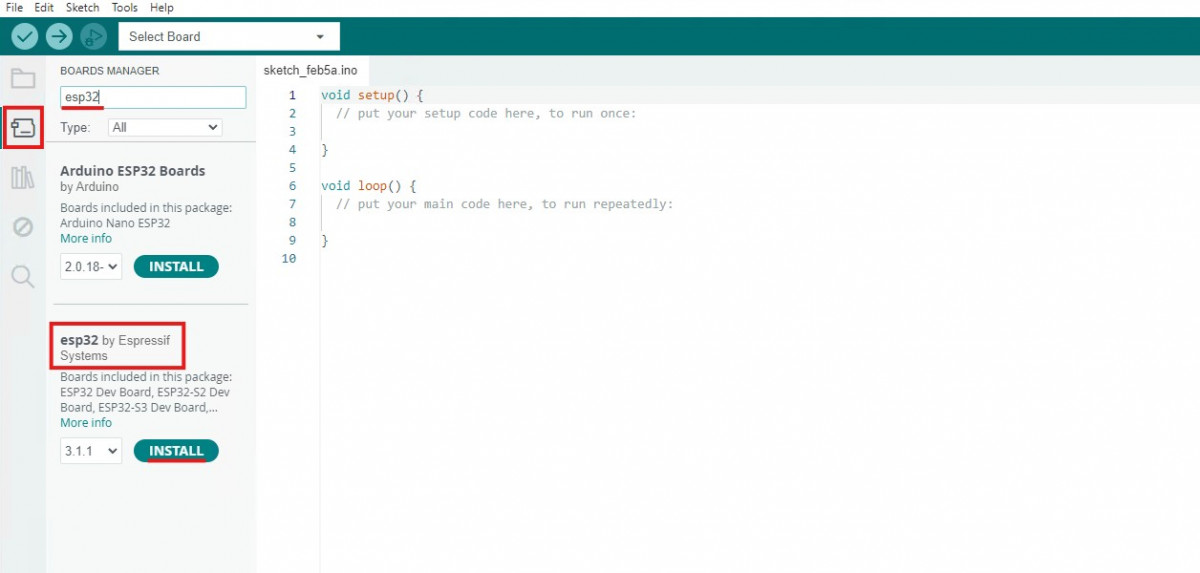The height and width of the screenshot is (573, 1200).
Task: Open the Library Manager sidebar icon
Action: coord(22,178)
